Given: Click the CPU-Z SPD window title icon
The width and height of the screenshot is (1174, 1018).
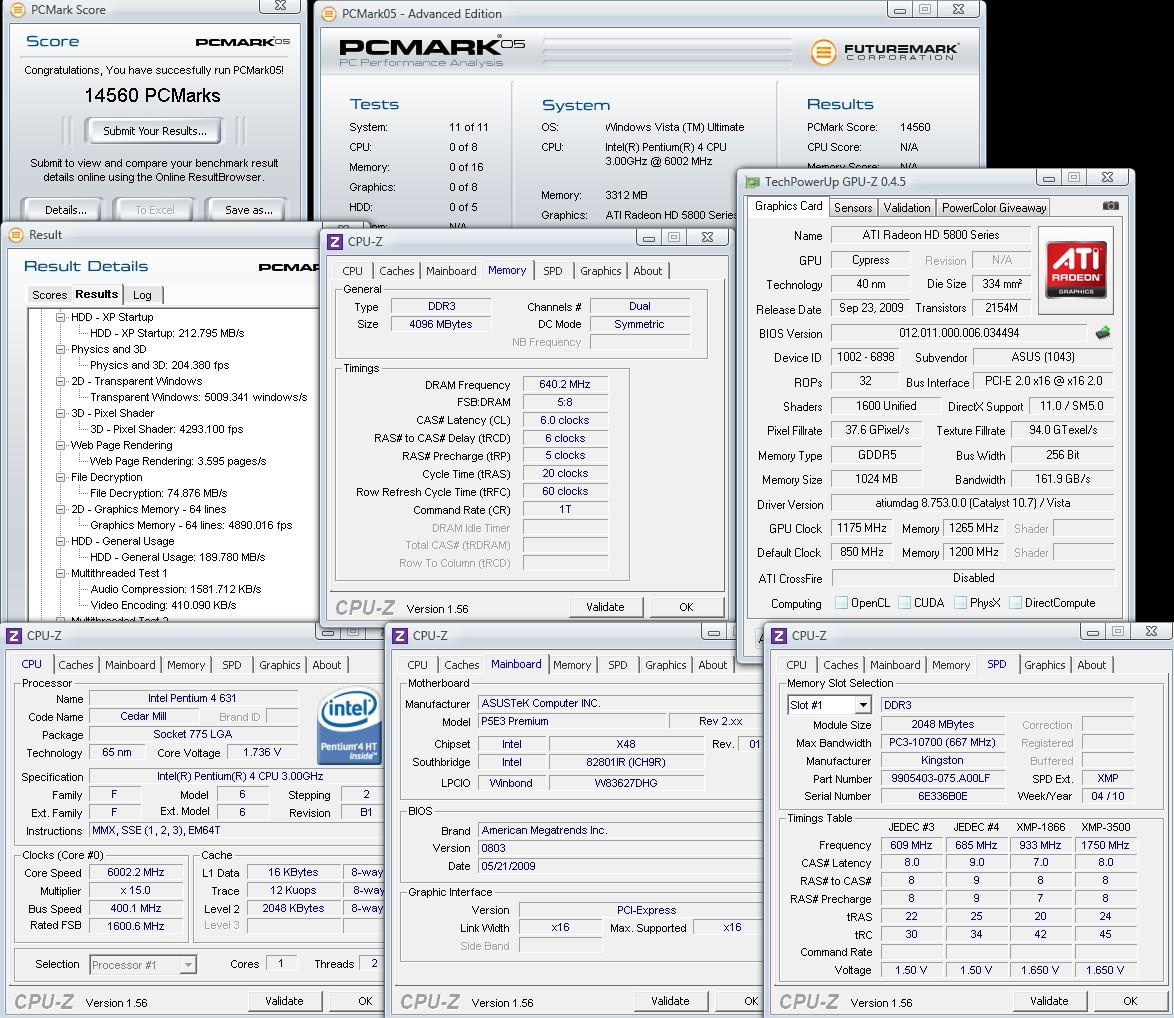Looking at the screenshot, I should 779,636.
